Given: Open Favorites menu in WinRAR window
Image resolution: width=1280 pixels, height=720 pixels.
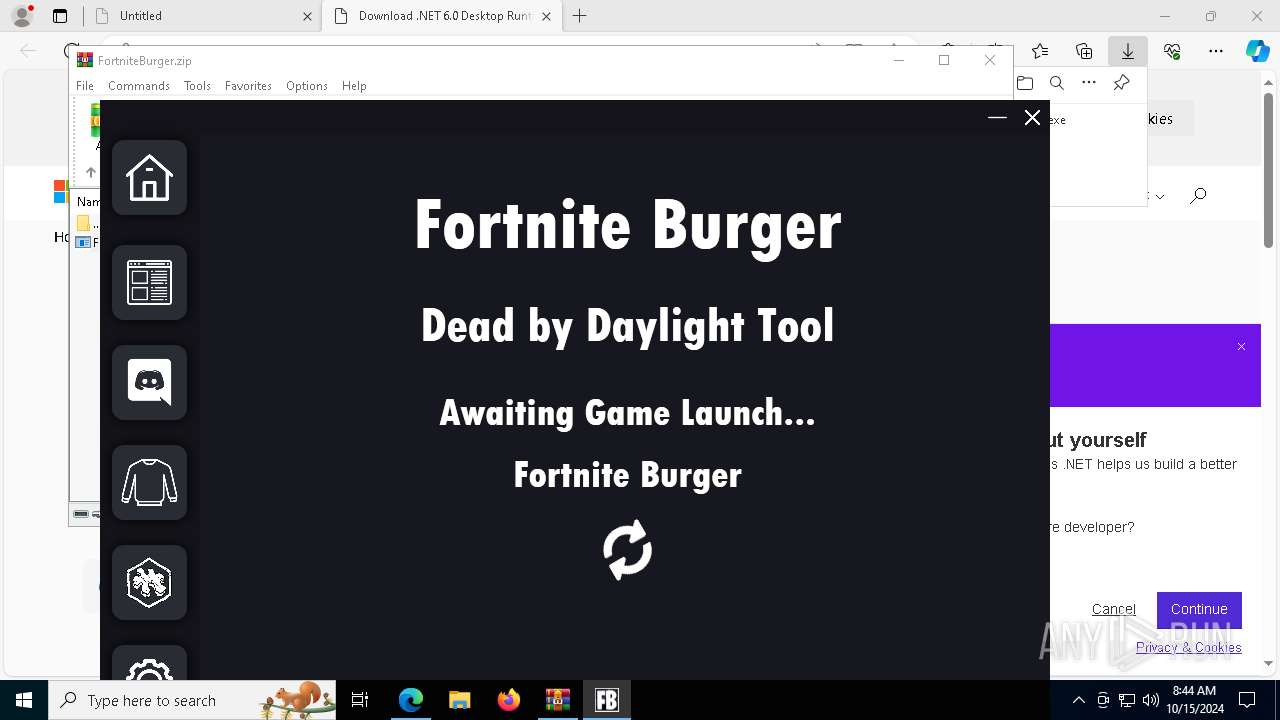Looking at the screenshot, I should (248, 86).
